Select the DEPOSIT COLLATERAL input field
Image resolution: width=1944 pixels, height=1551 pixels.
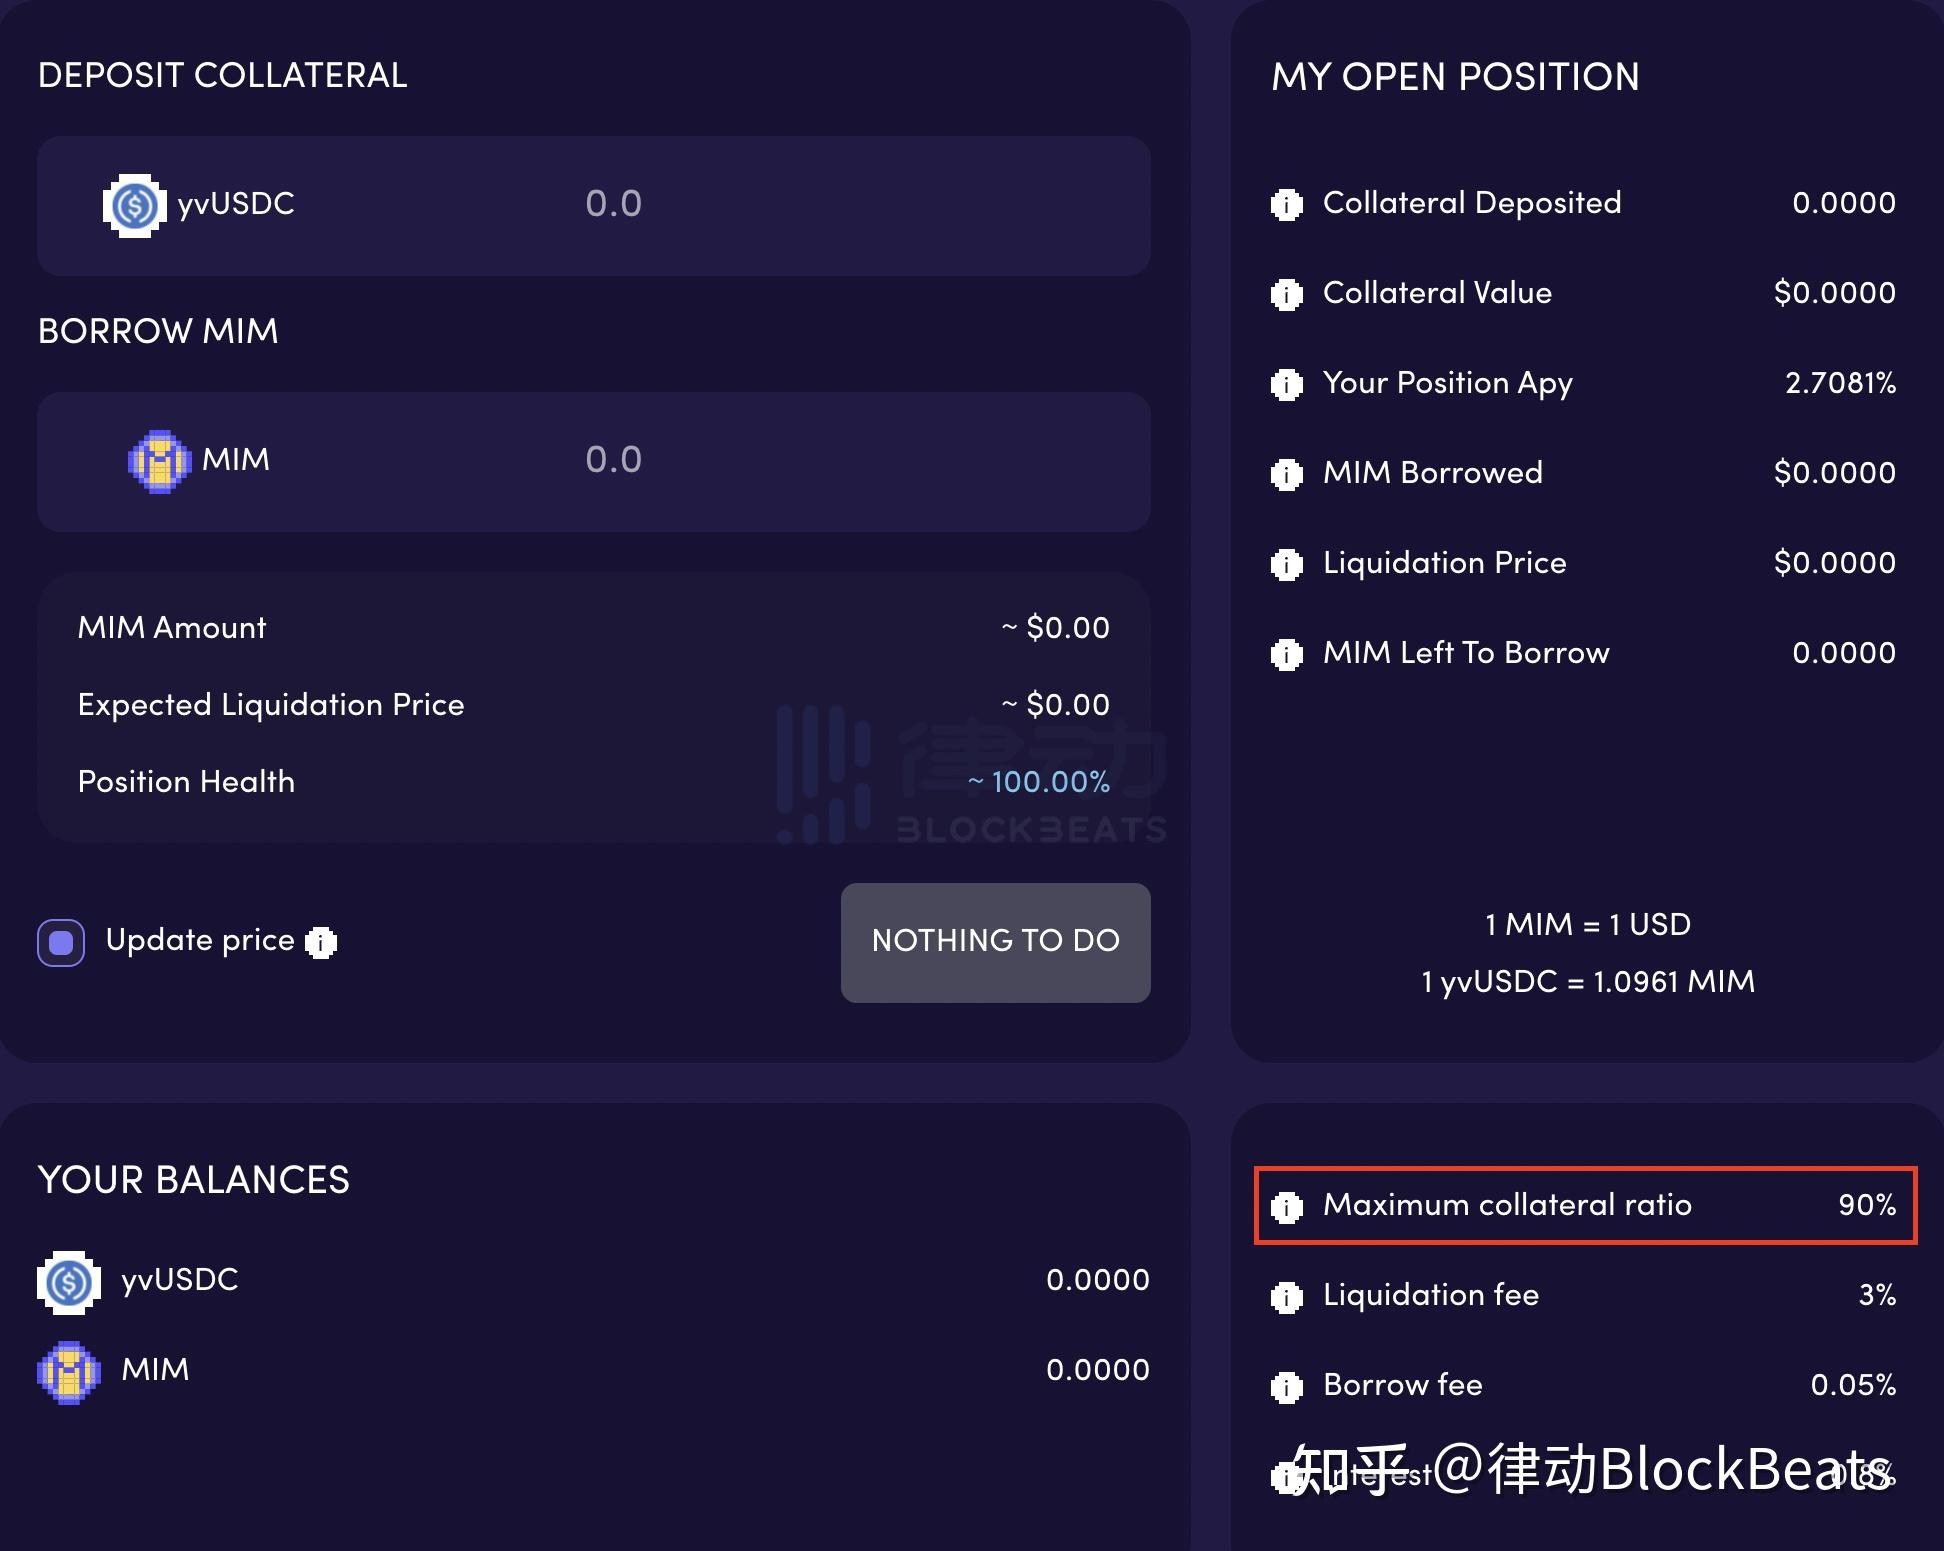[606, 203]
